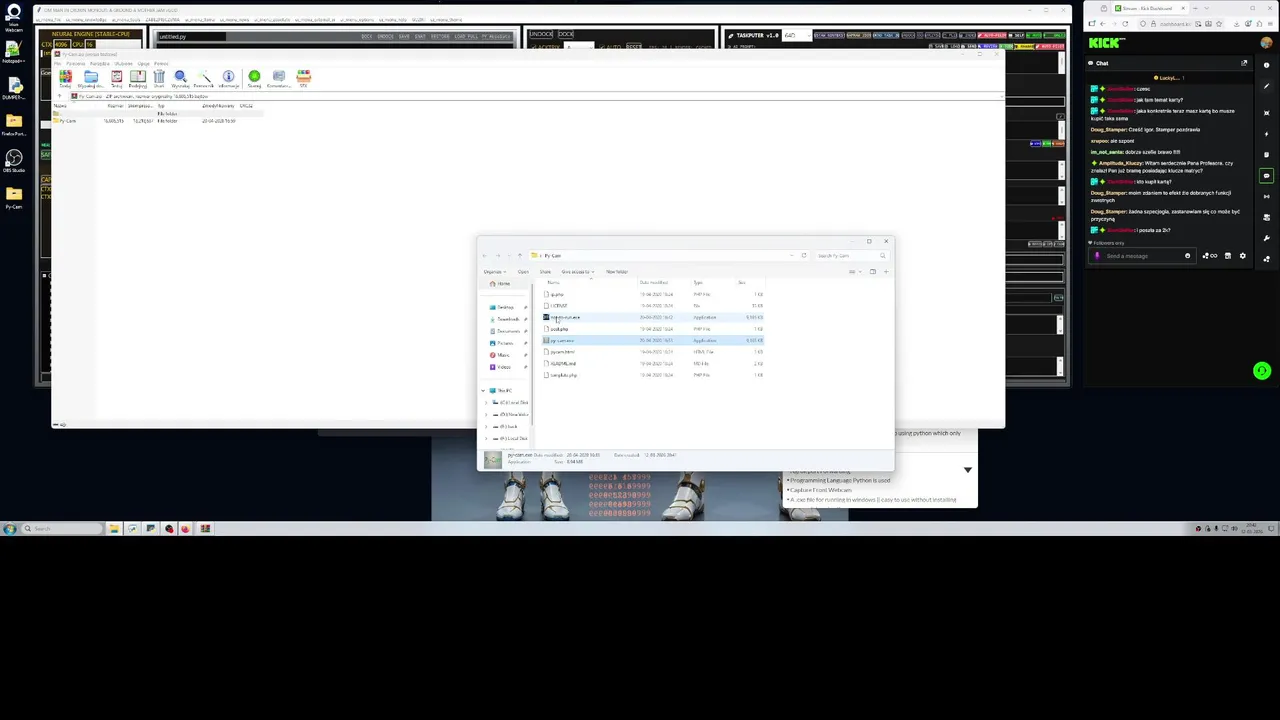The image size is (1280, 720).
Task: Click the Open button in Explorer toolbar
Action: [x=523, y=272]
